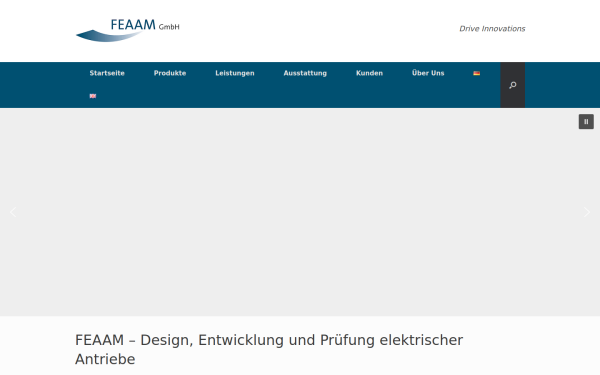This screenshot has height=375, width=600.
Task: Click the FEAAM Design, Entwicklung heading
Action: click(x=269, y=349)
